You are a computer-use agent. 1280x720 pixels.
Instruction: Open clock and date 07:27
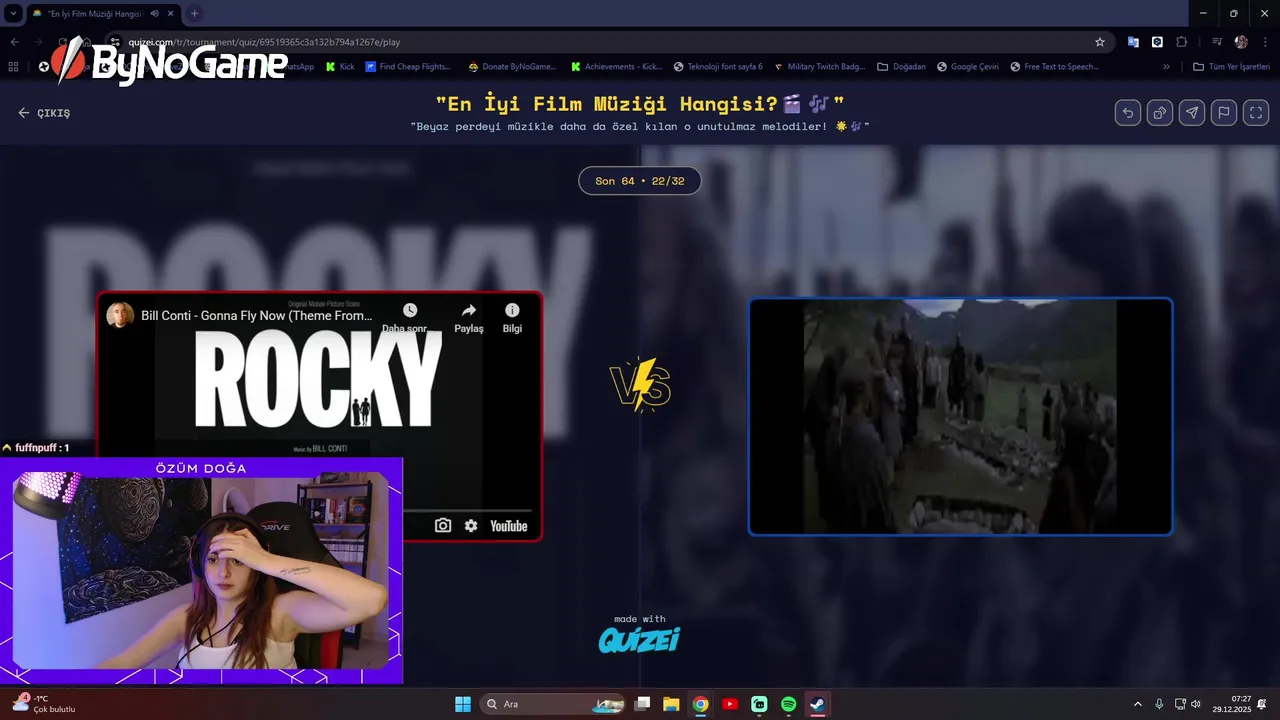coord(1232,704)
